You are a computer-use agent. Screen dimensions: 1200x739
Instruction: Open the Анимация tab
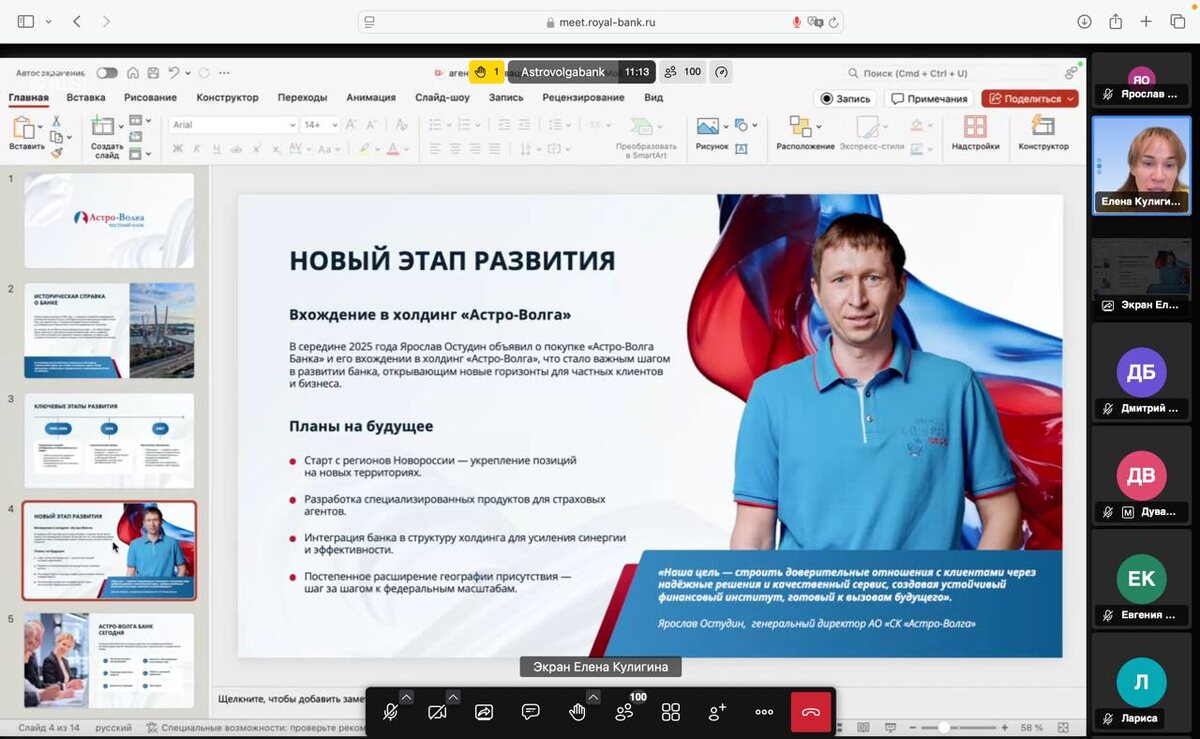tap(371, 97)
